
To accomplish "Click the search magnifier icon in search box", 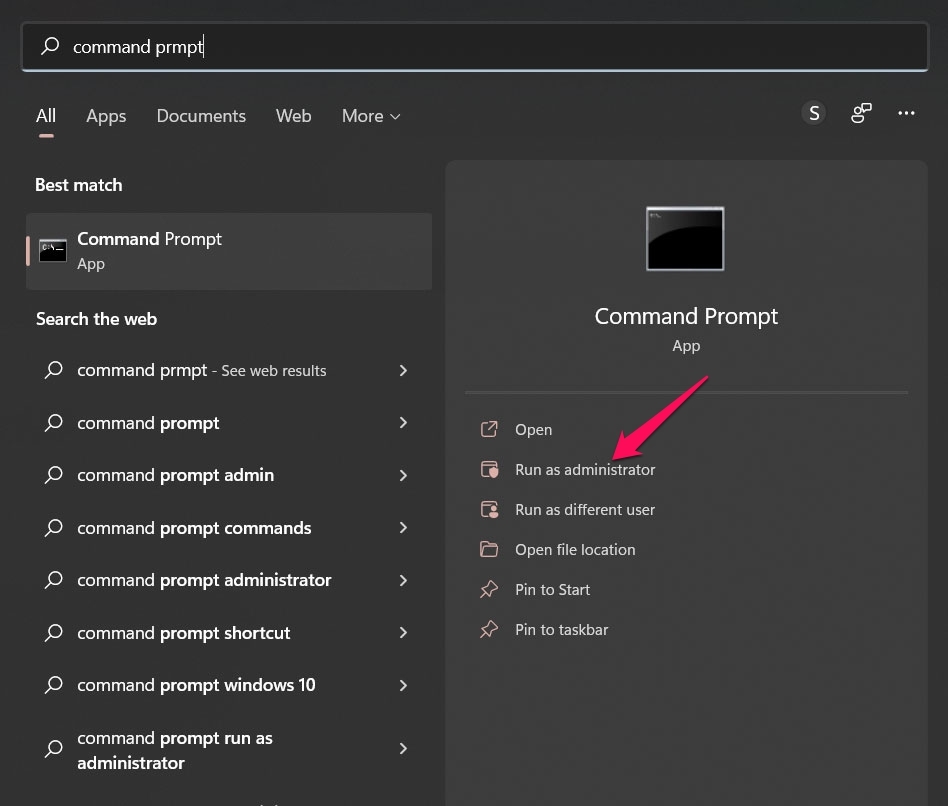I will (x=50, y=46).
